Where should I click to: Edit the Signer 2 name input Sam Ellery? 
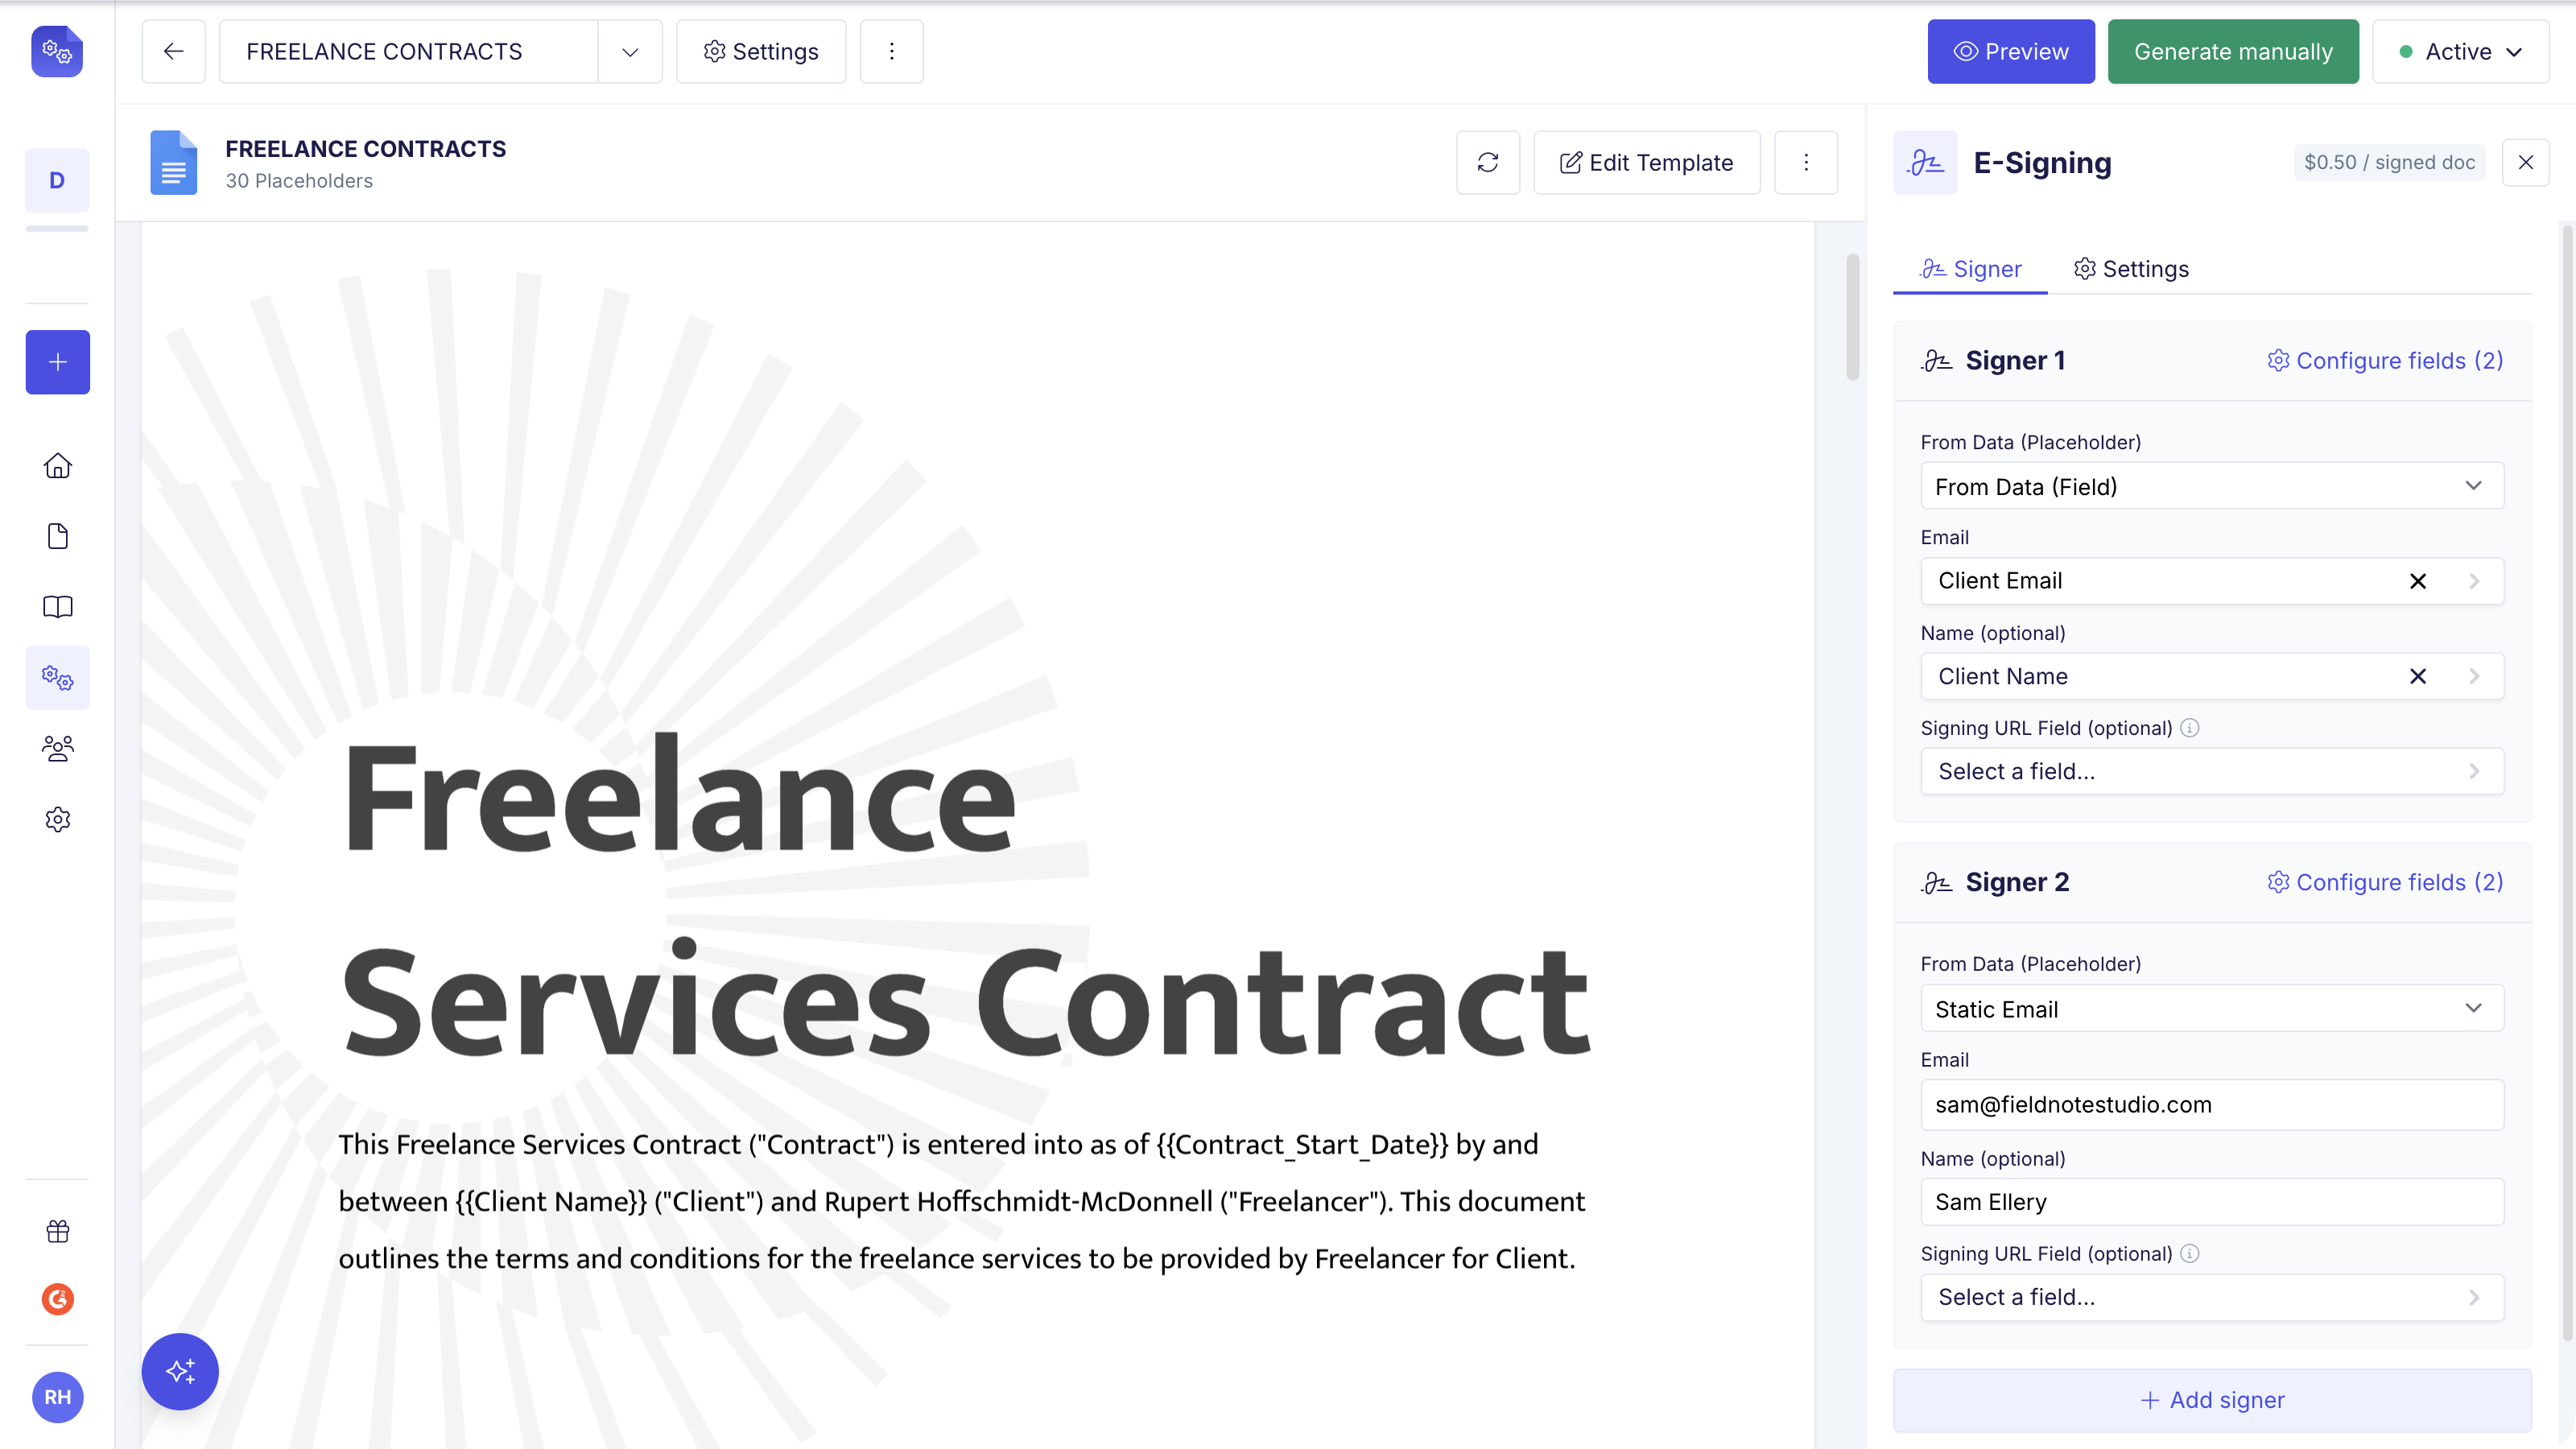click(x=2212, y=1201)
